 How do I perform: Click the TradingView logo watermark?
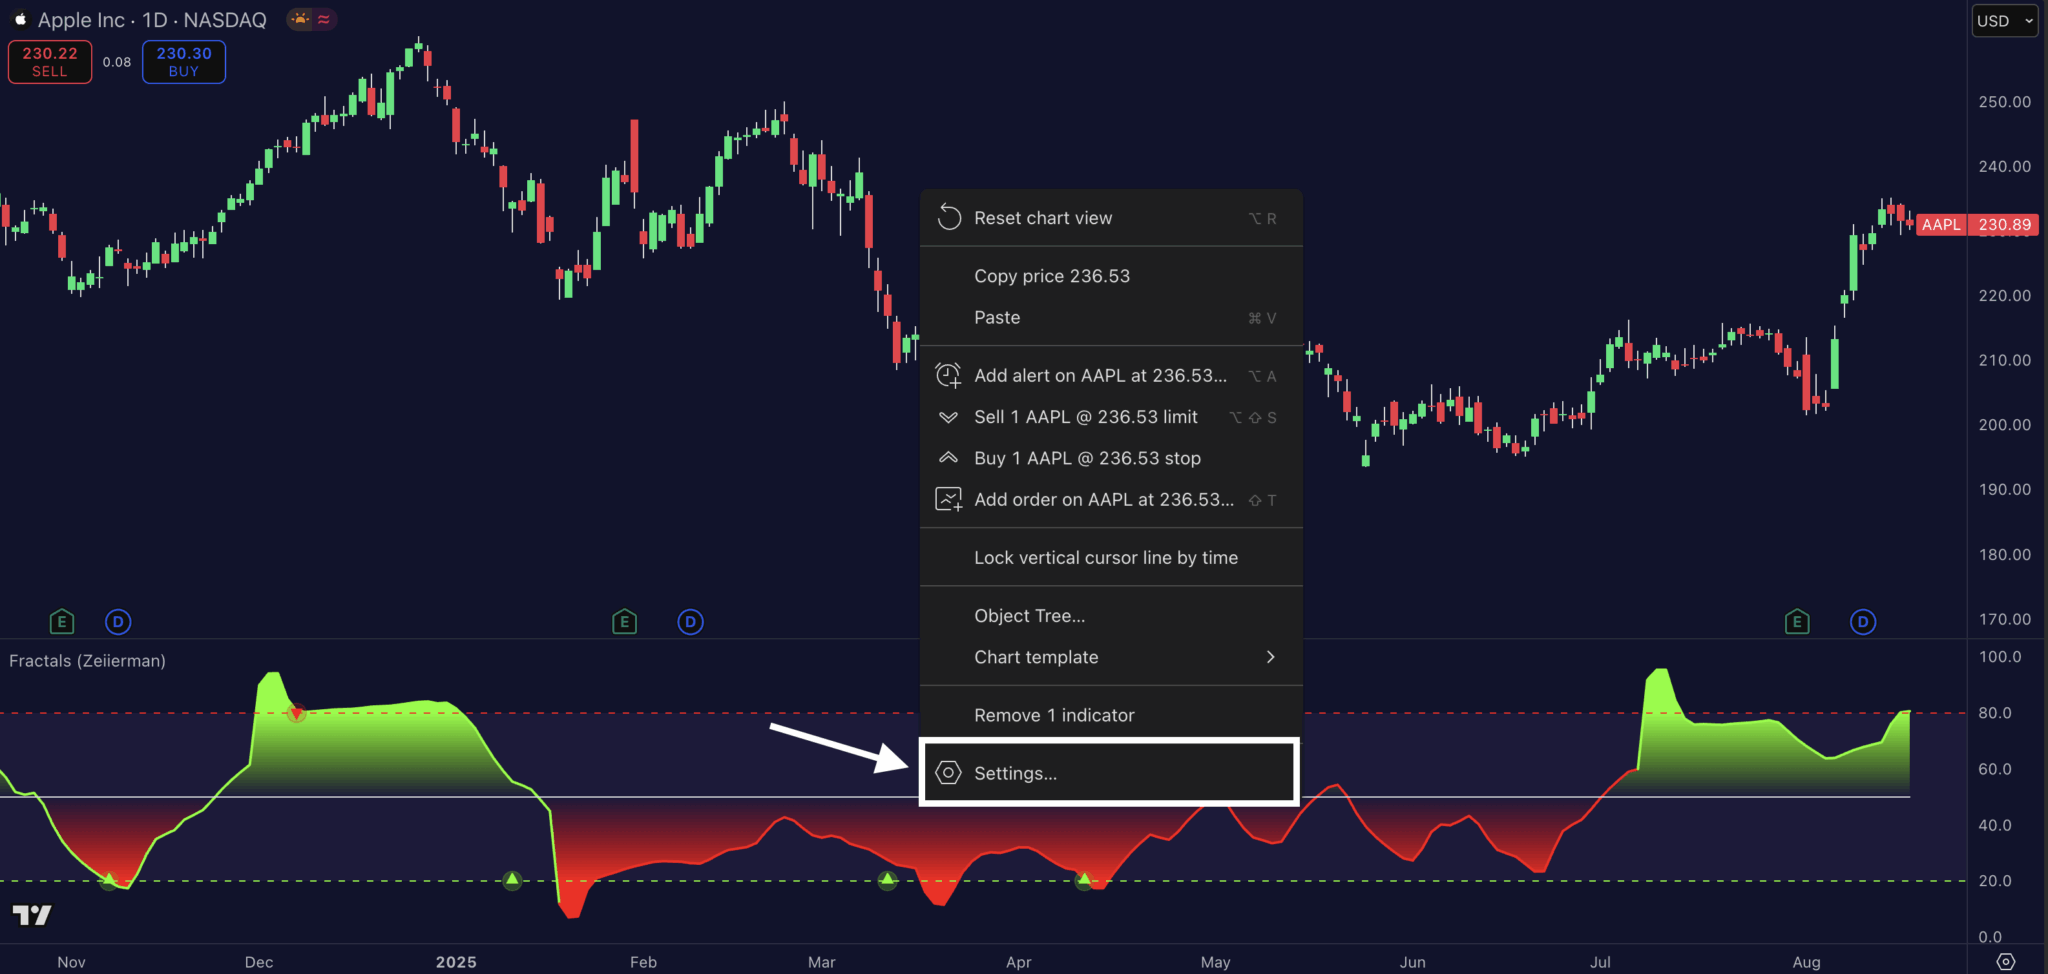[34, 914]
